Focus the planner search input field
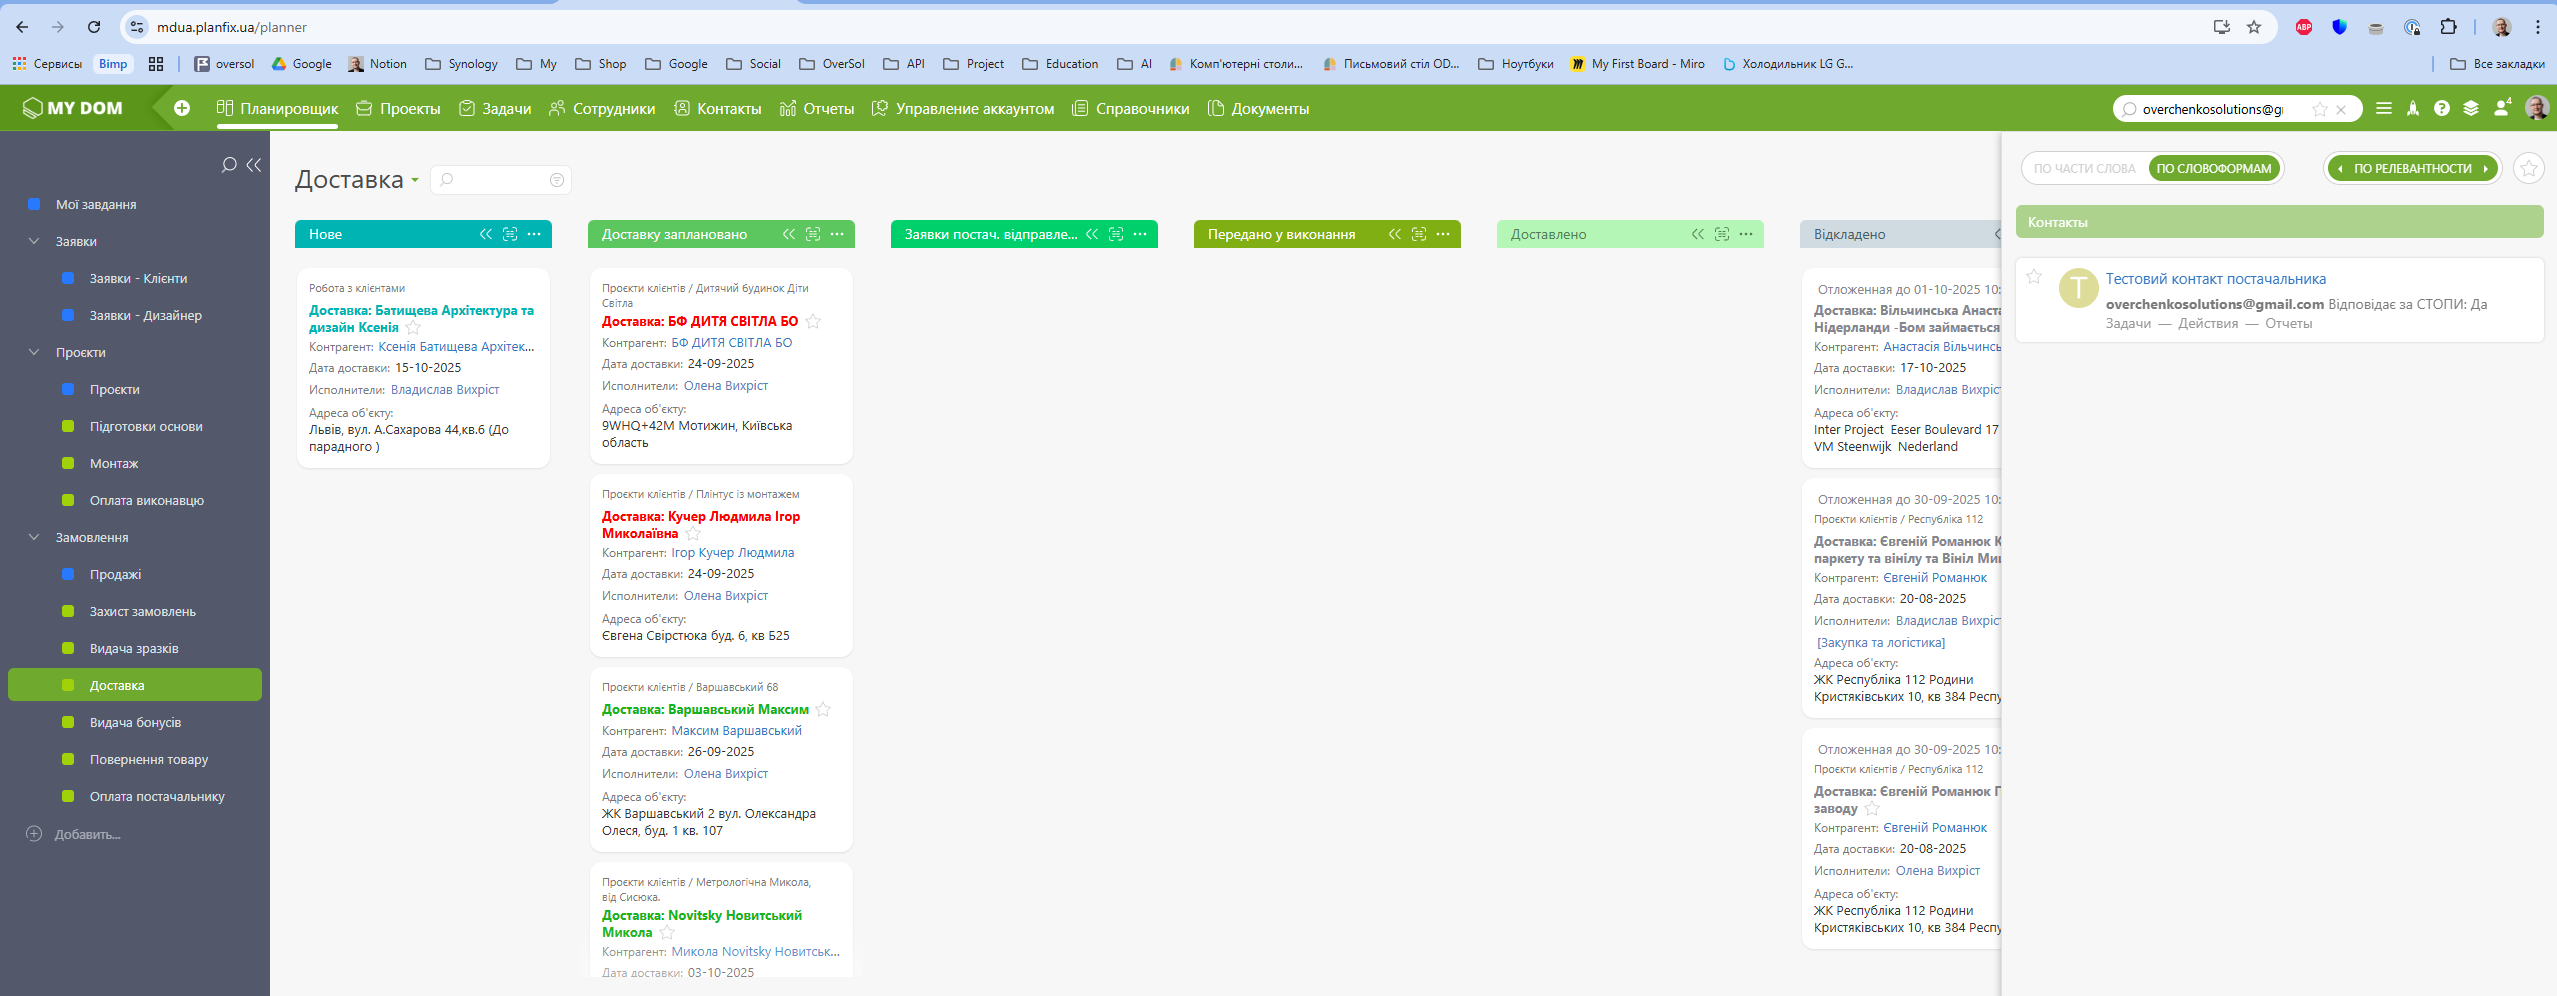The width and height of the screenshot is (2557, 996). coord(500,180)
